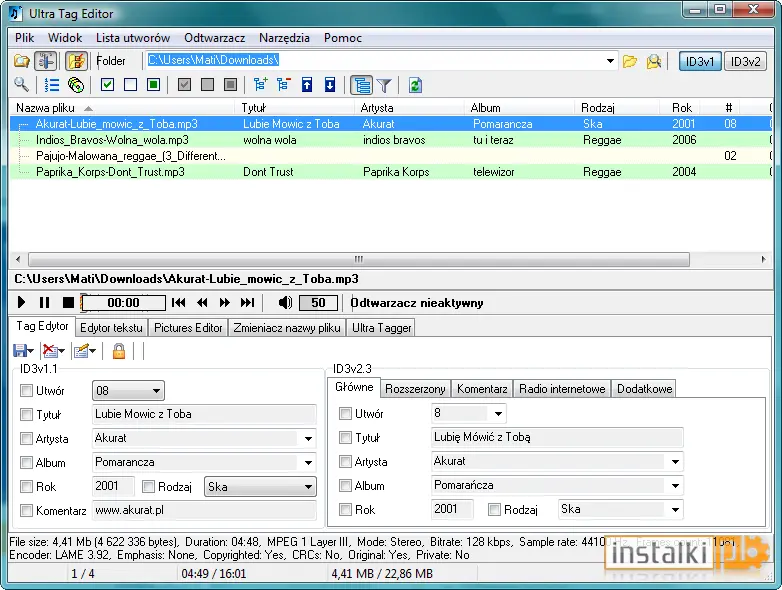Click the CD discs icon

click(x=76, y=85)
